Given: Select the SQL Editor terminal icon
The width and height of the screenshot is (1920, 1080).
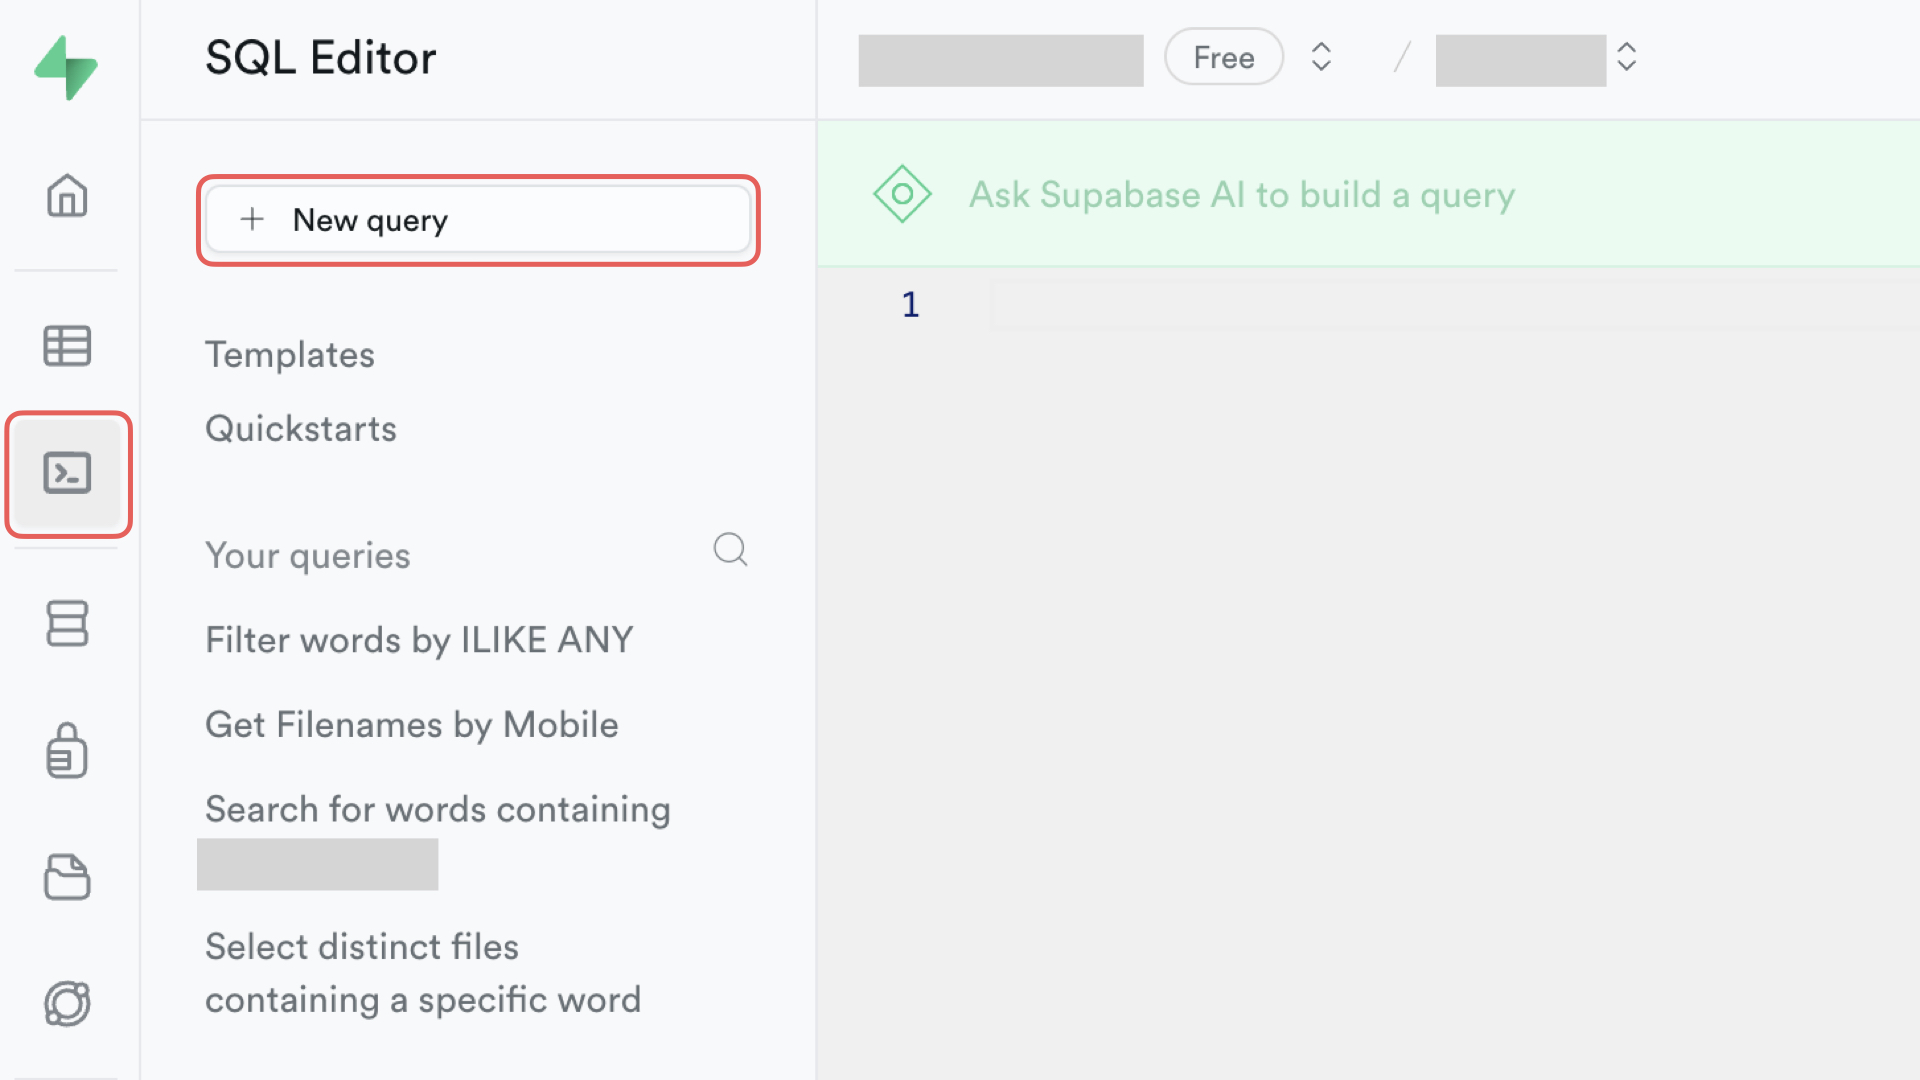Looking at the screenshot, I should click(67, 473).
